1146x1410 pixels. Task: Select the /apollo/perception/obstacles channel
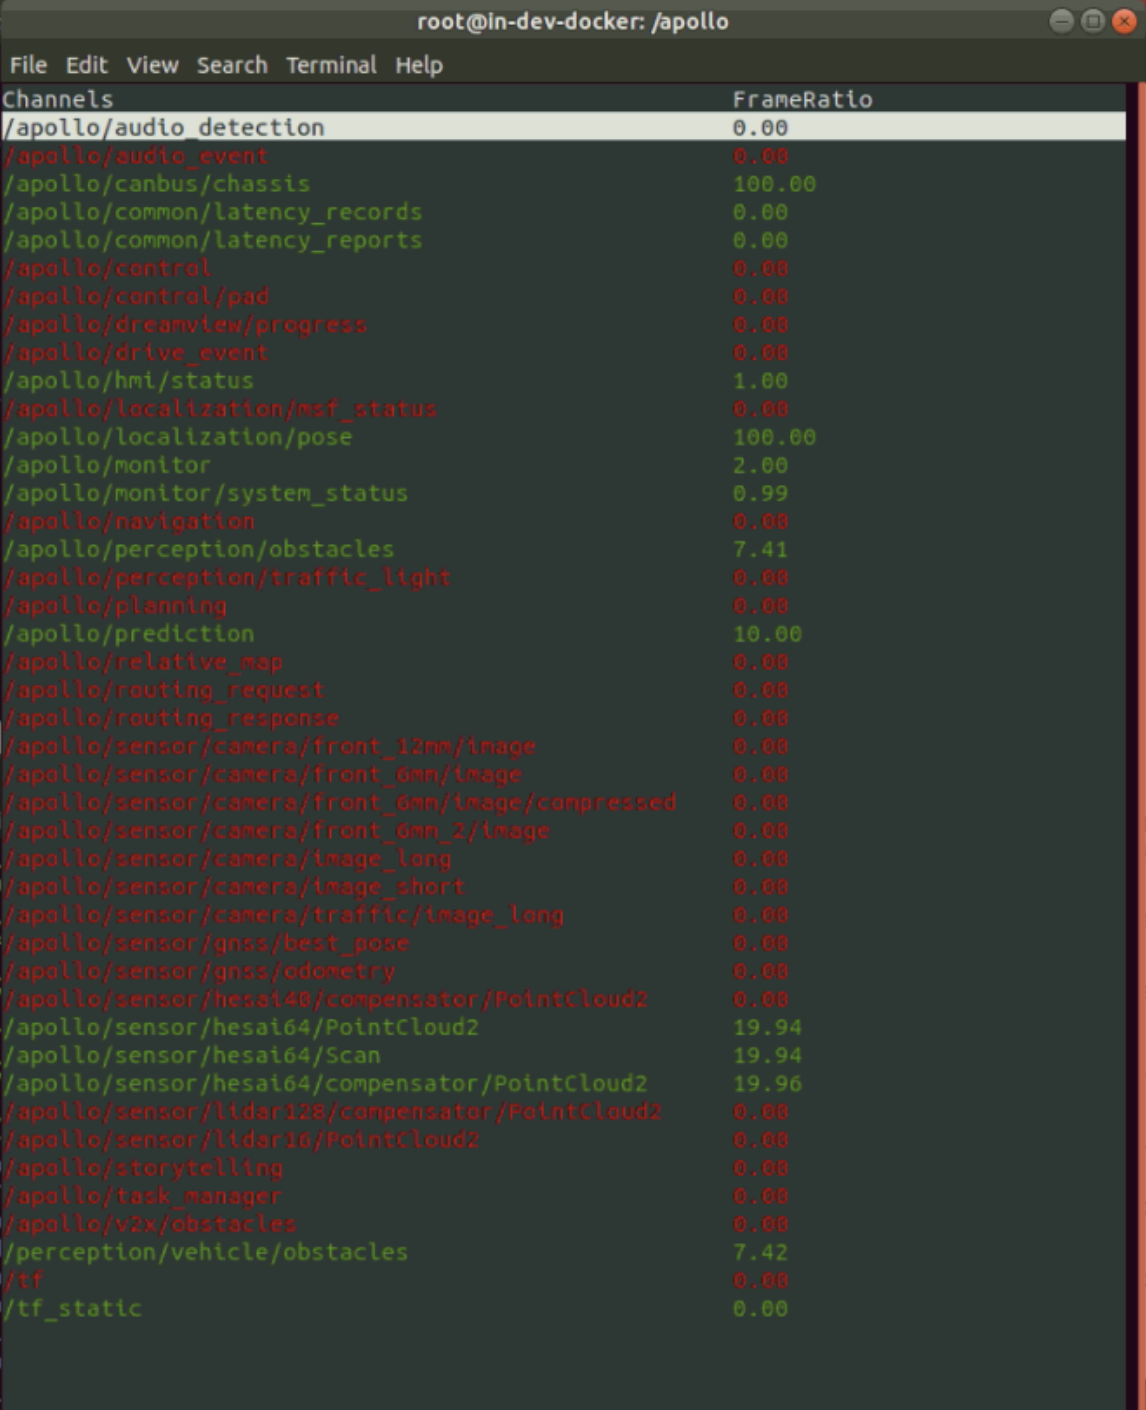click(x=198, y=548)
